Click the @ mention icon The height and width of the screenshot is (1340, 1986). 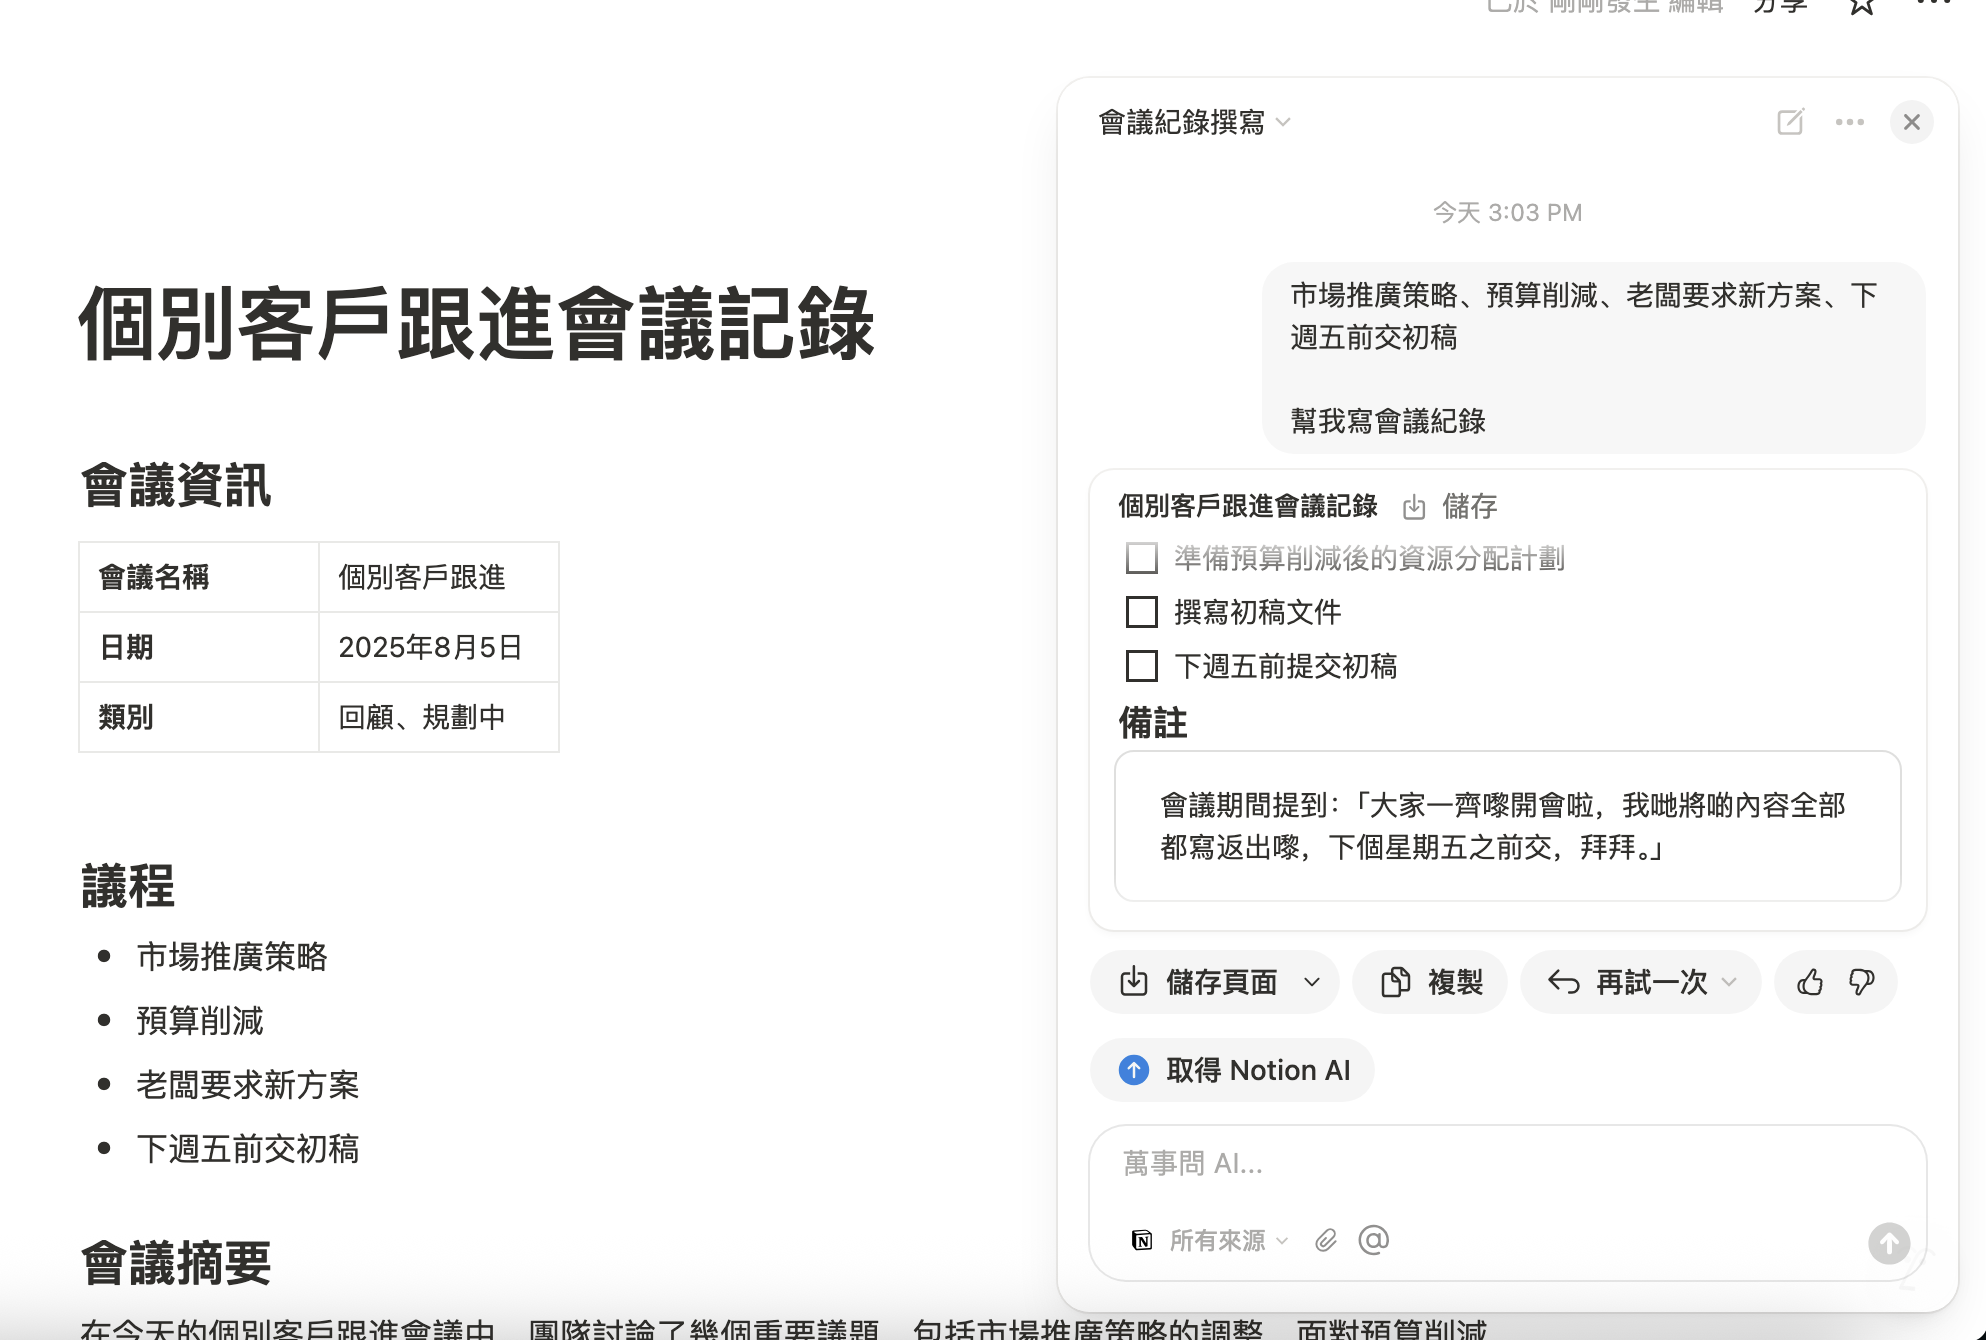point(1374,1240)
